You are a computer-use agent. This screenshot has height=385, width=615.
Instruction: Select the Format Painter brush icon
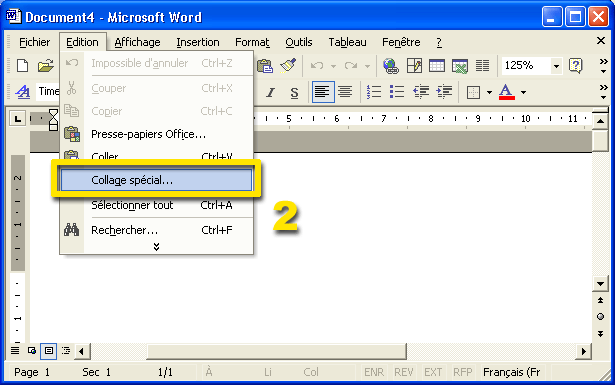[288, 65]
